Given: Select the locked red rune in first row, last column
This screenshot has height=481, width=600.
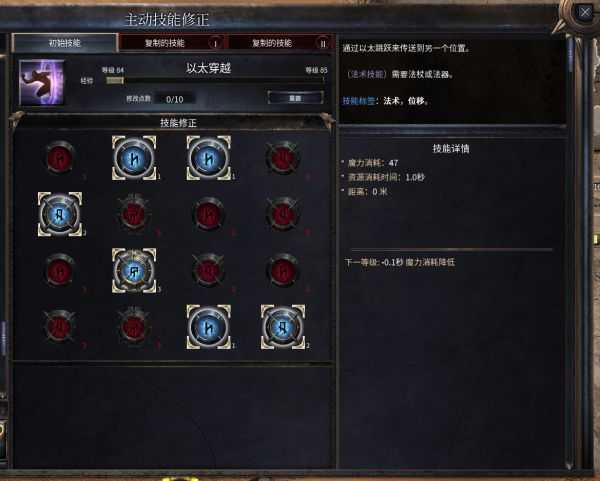Looking at the screenshot, I should click(x=283, y=157).
